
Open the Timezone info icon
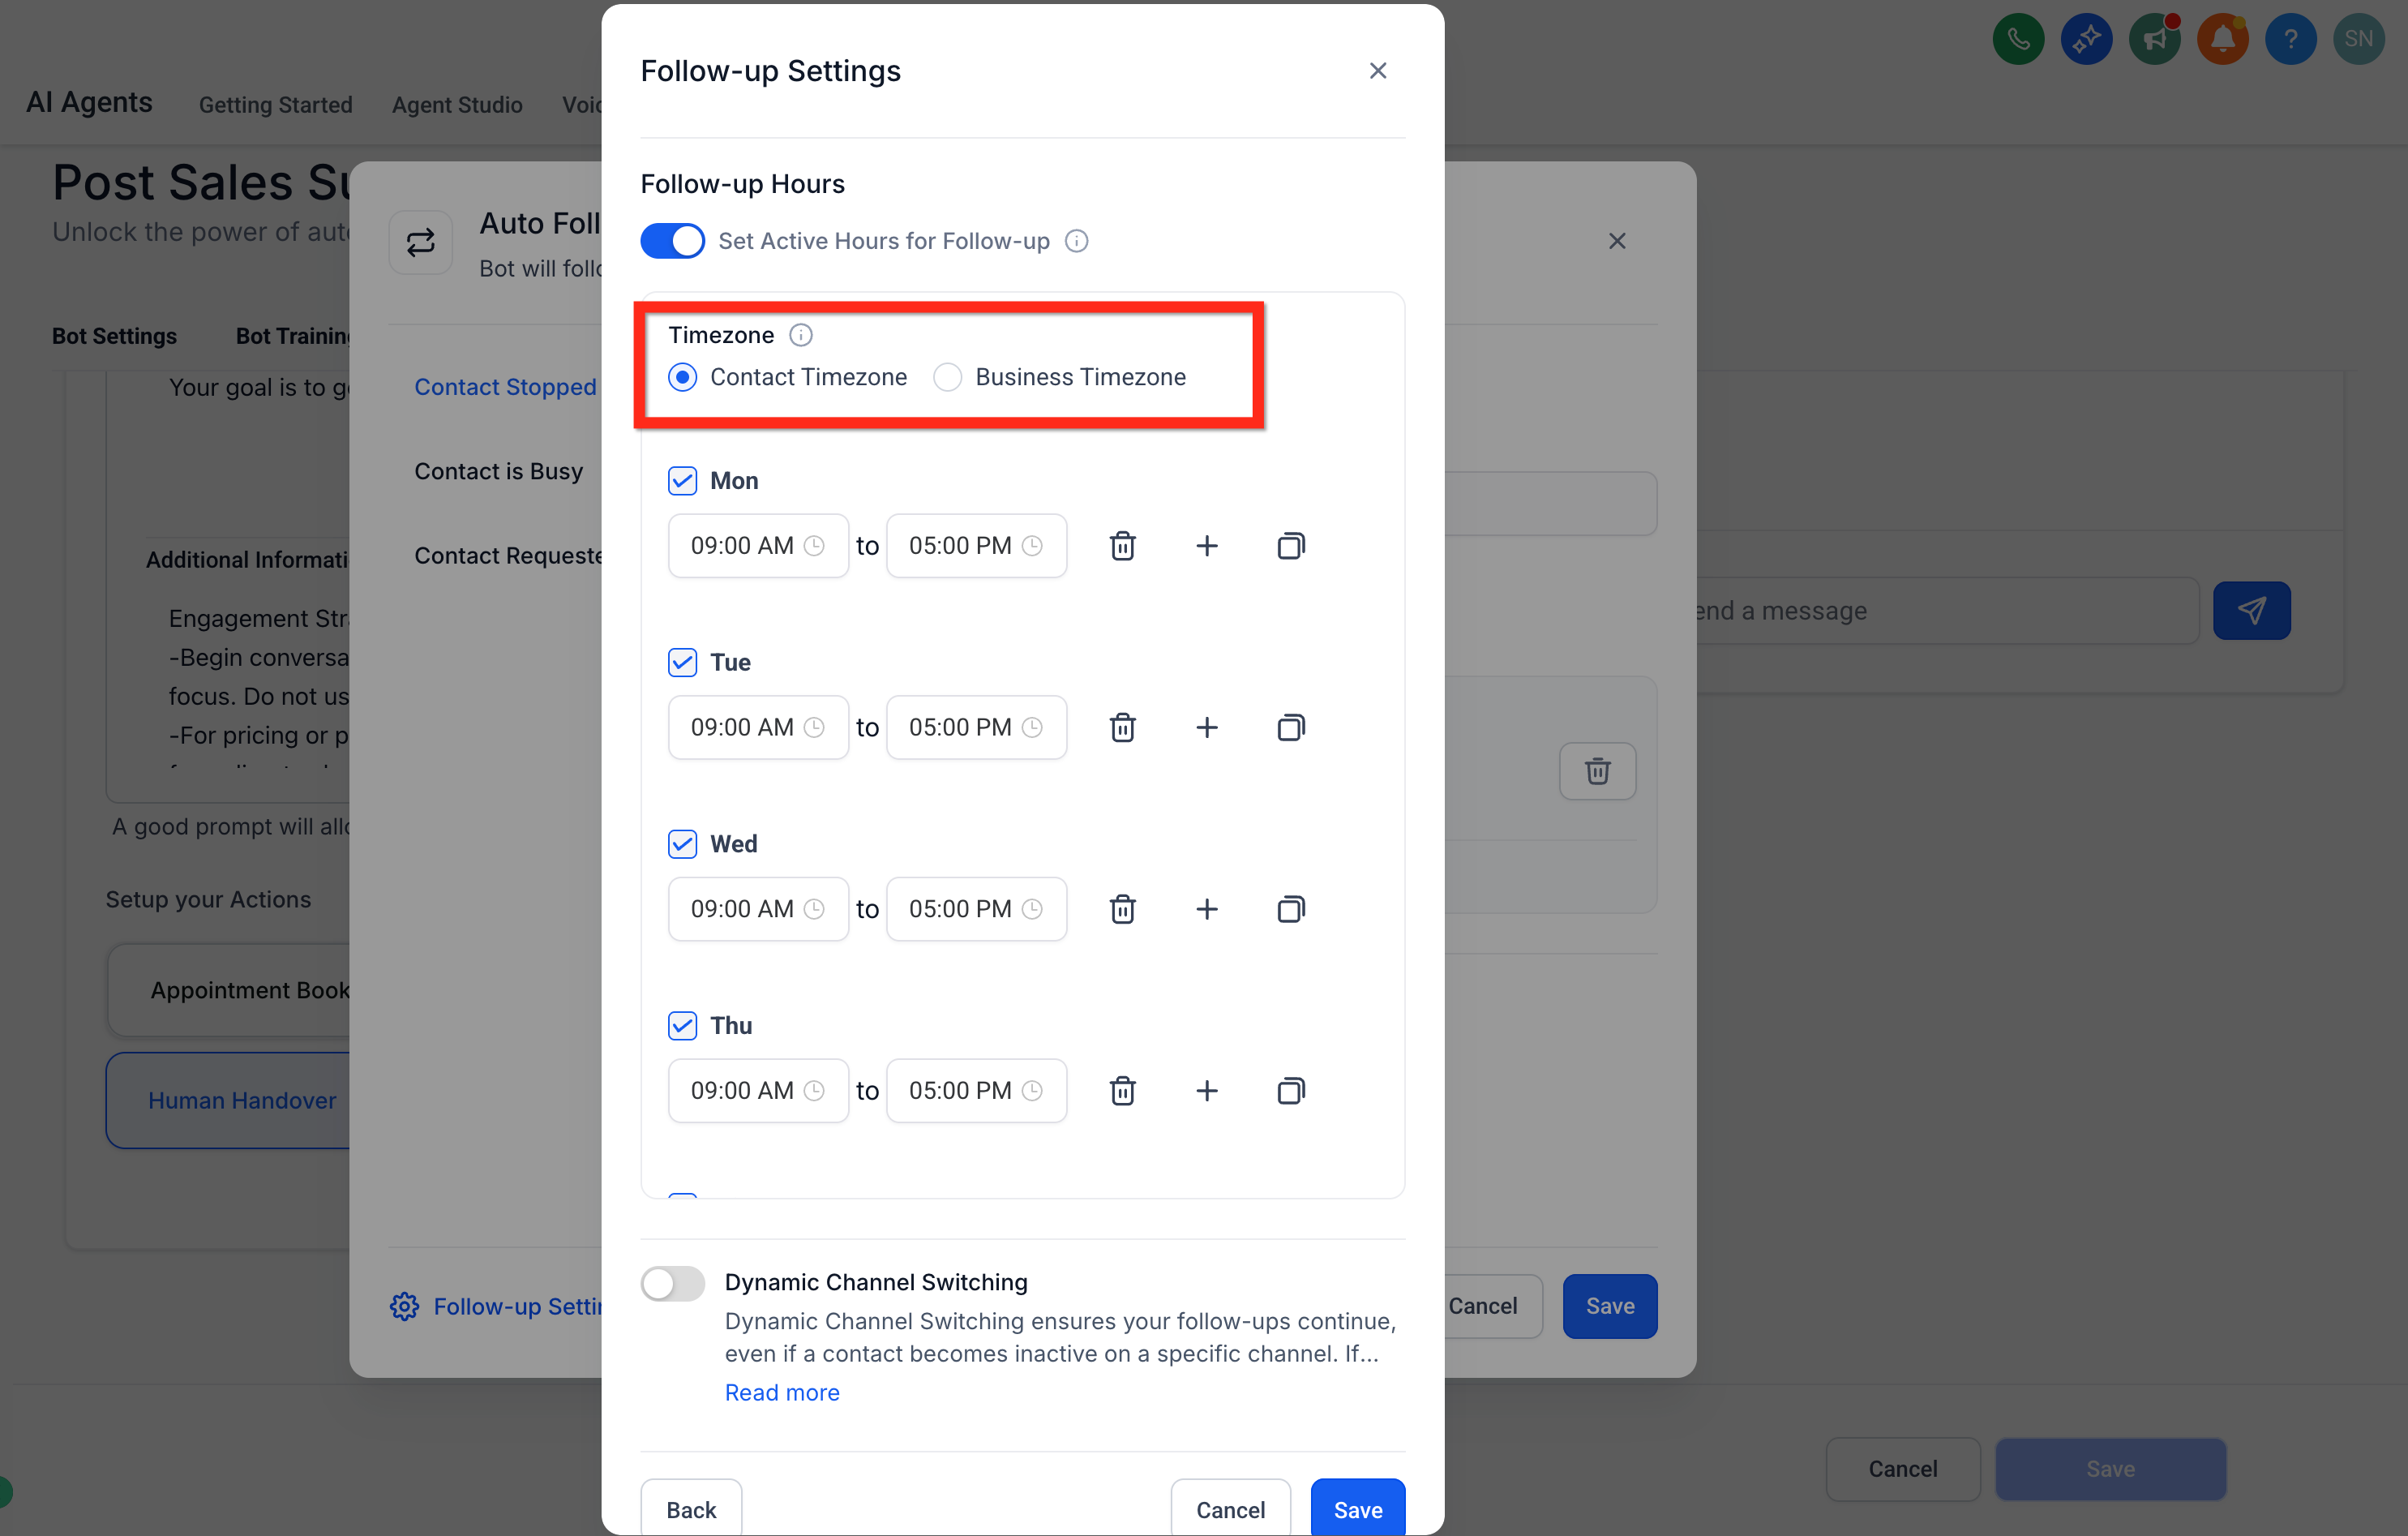click(x=800, y=335)
